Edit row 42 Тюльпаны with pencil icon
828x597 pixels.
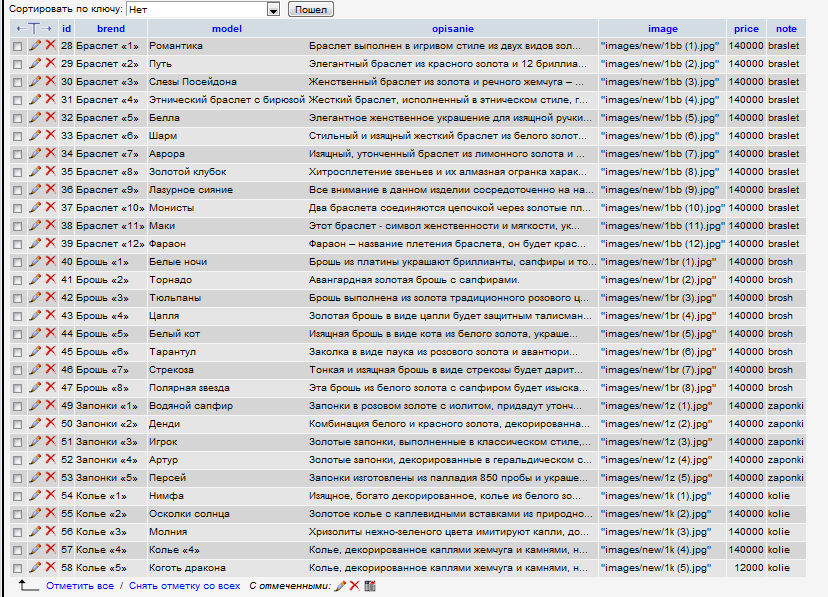coord(35,297)
